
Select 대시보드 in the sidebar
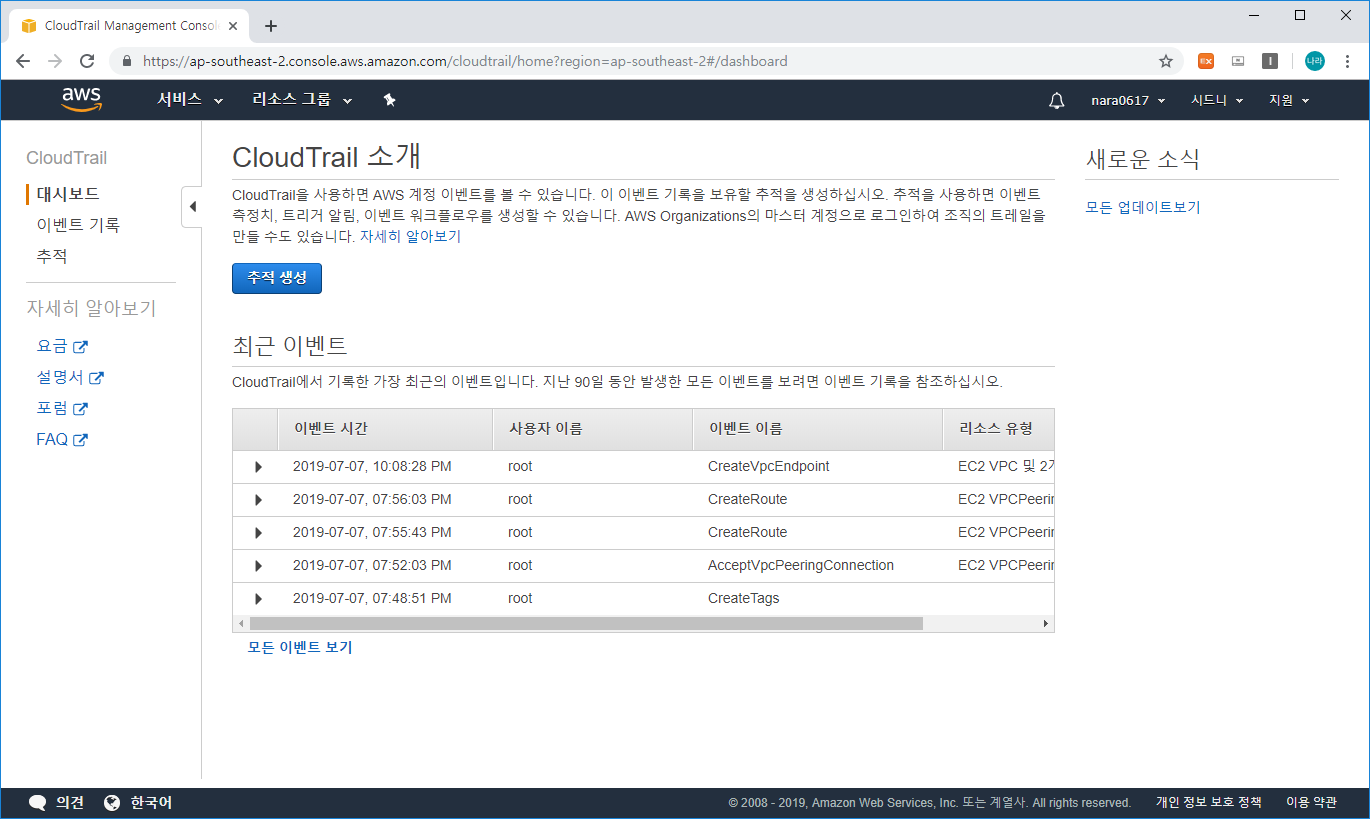(x=68, y=194)
